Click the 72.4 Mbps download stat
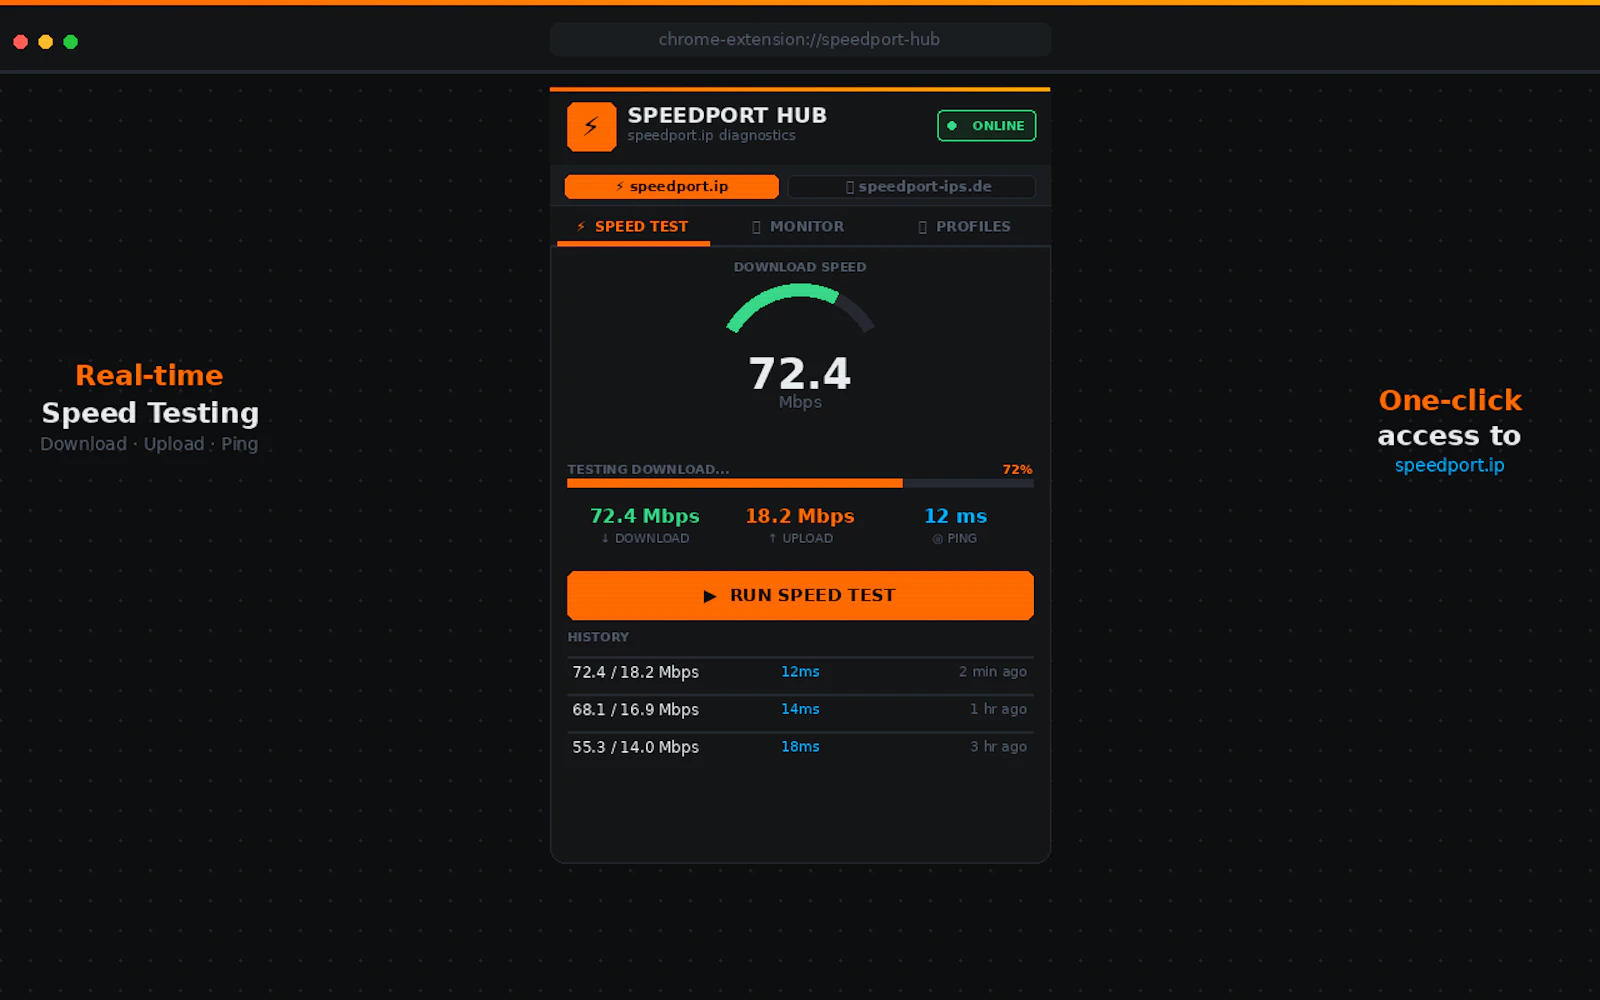 point(645,525)
